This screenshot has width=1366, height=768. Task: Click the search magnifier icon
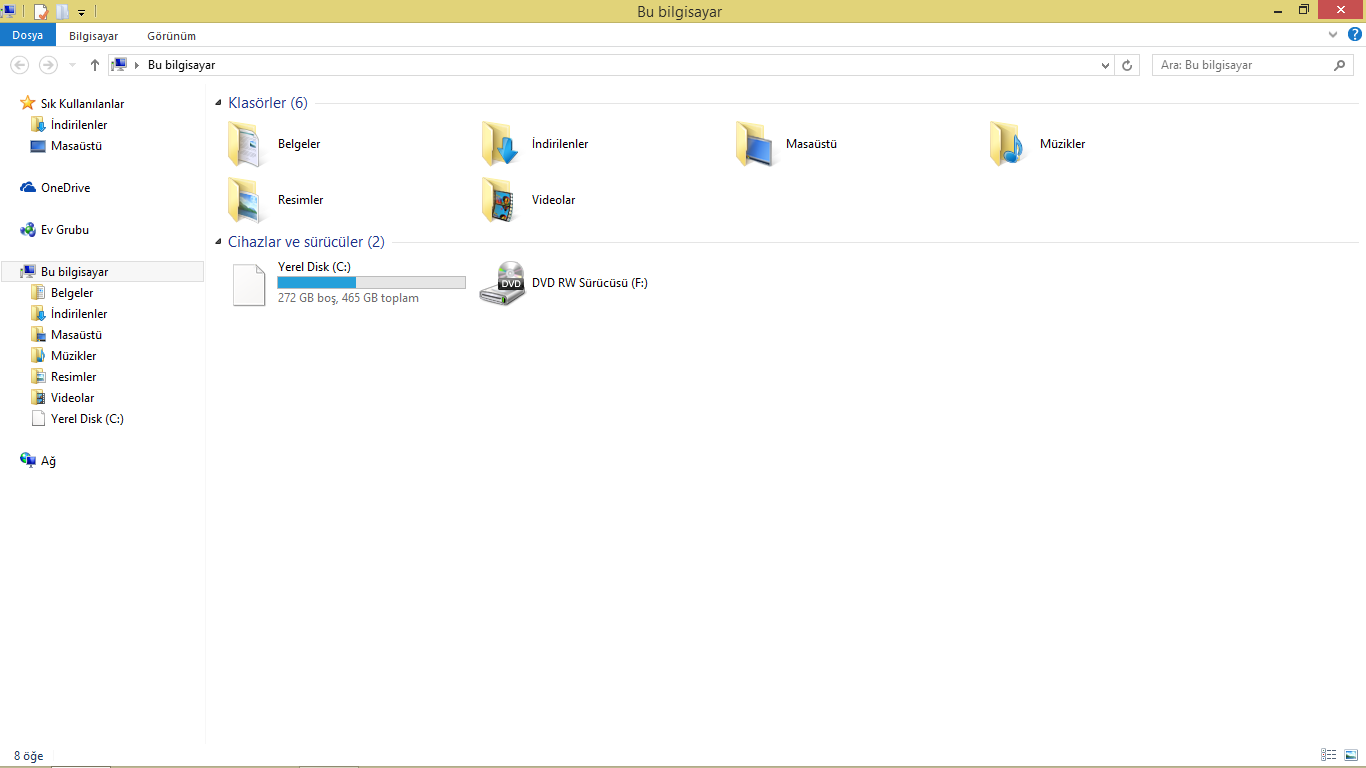click(1340, 65)
